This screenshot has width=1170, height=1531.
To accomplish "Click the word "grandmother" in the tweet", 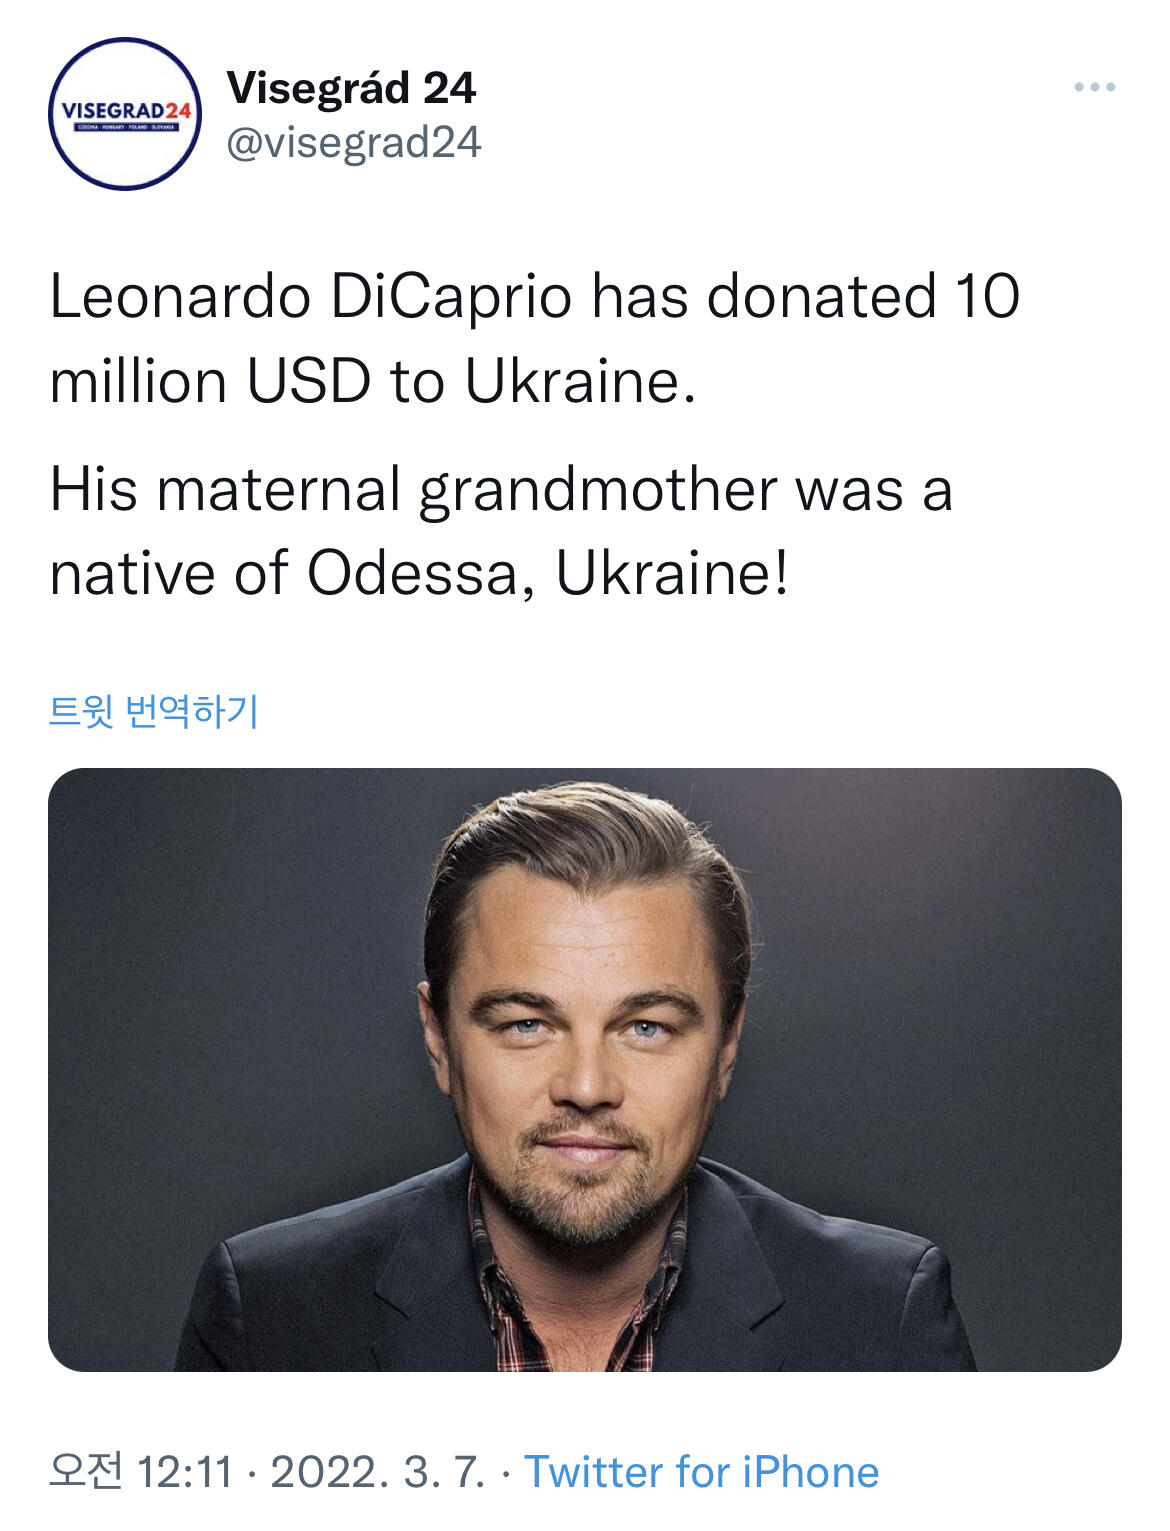I will [x=598, y=490].
